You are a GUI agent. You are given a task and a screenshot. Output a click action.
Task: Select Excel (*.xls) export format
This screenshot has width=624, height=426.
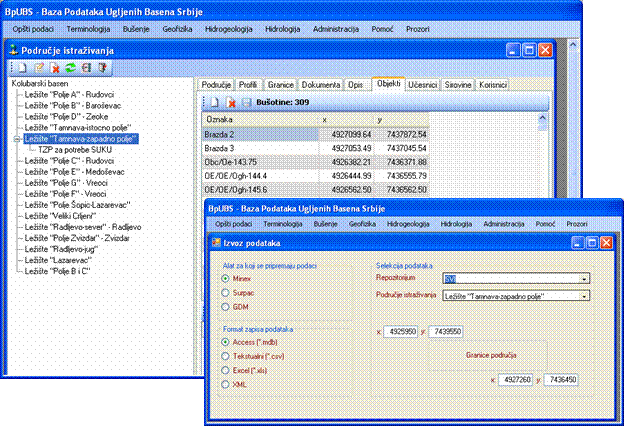coord(224,370)
